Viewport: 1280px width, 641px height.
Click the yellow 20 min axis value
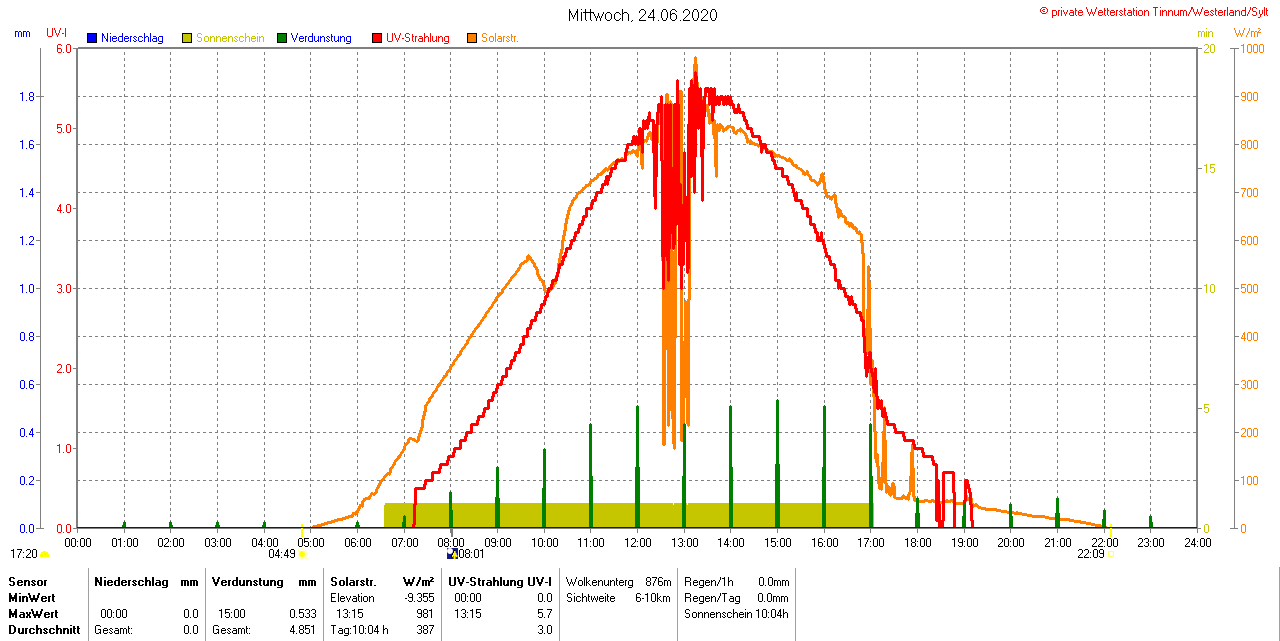point(1208,49)
